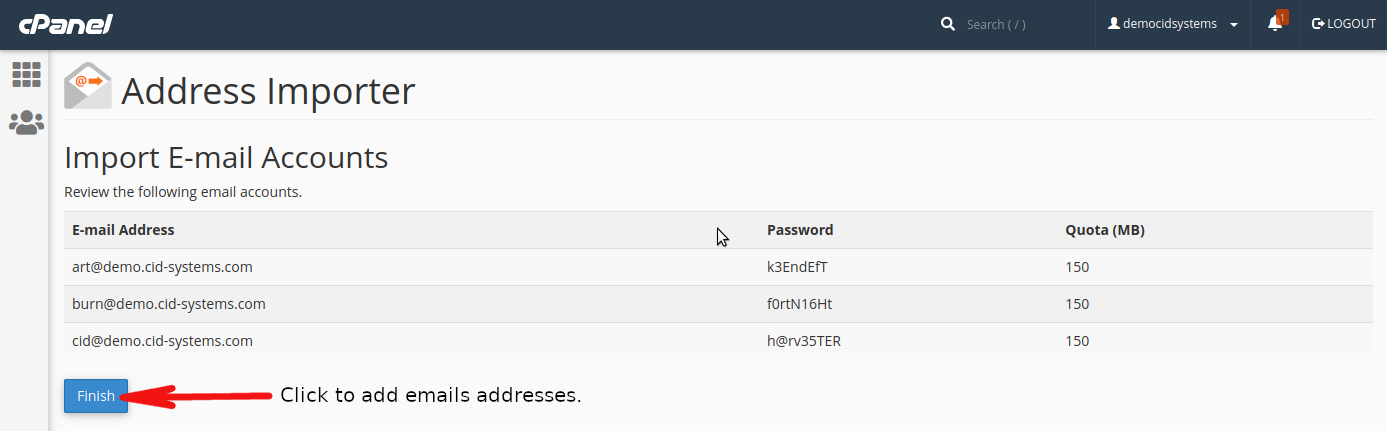Viewport: 1387px width, 431px height.
Task: Open the notifications bell
Action: (1275, 23)
